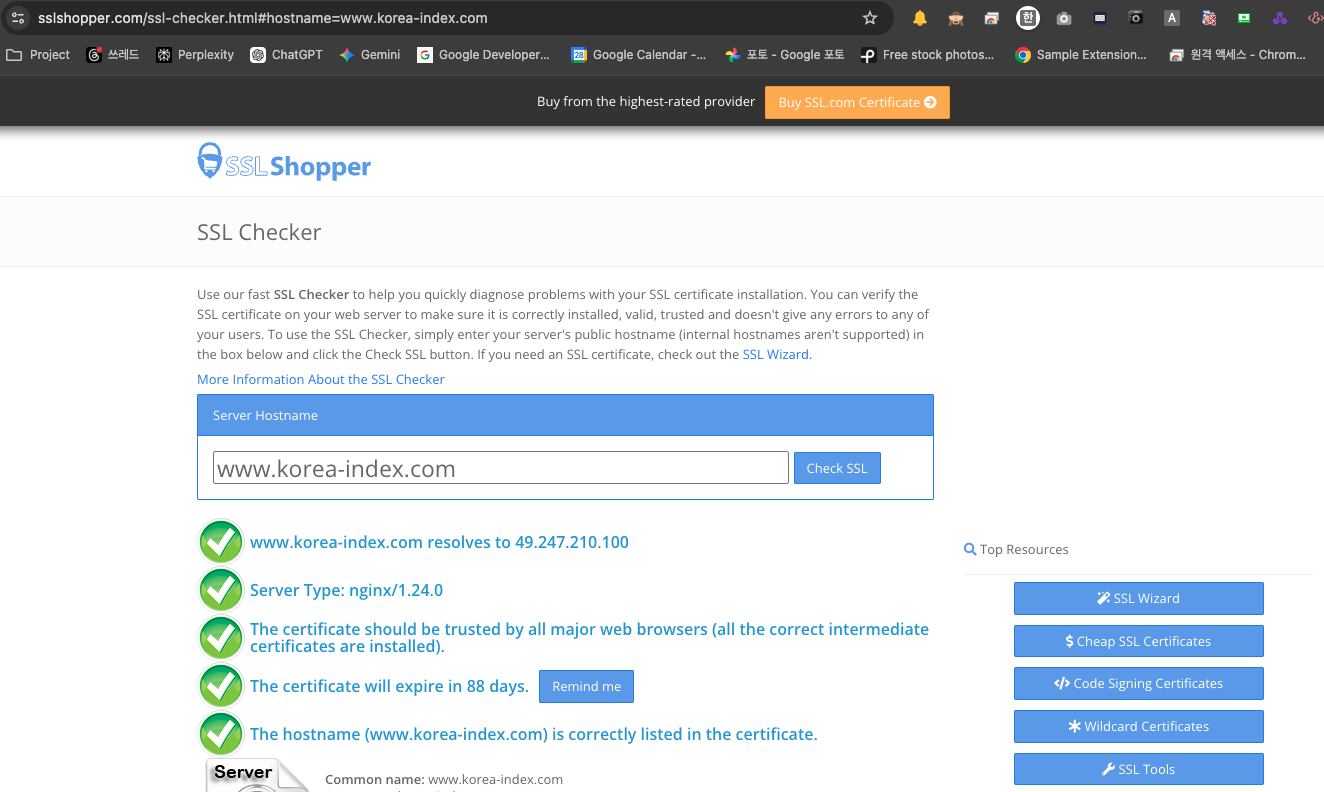Click green check beside hostname correctly listed
The width and height of the screenshot is (1324, 792).
[221, 734]
